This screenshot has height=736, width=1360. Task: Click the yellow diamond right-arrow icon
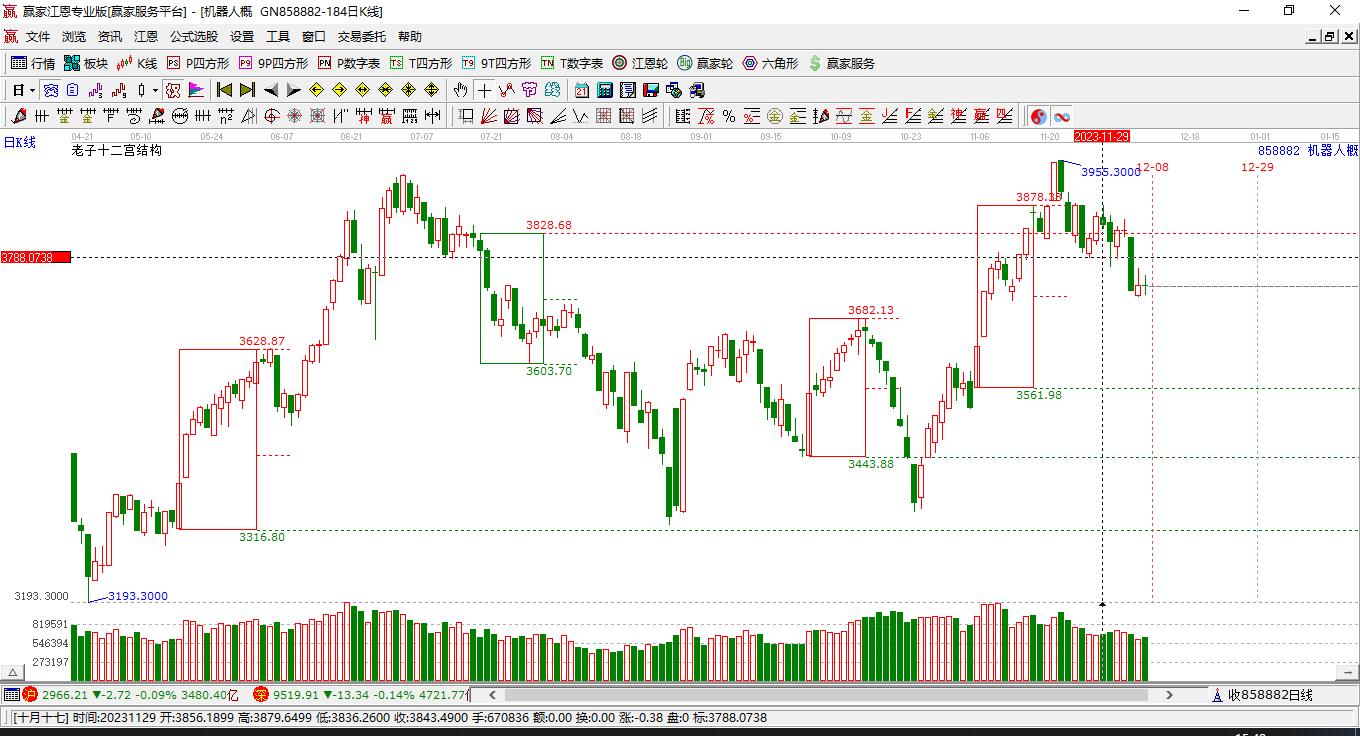tap(340, 90)
